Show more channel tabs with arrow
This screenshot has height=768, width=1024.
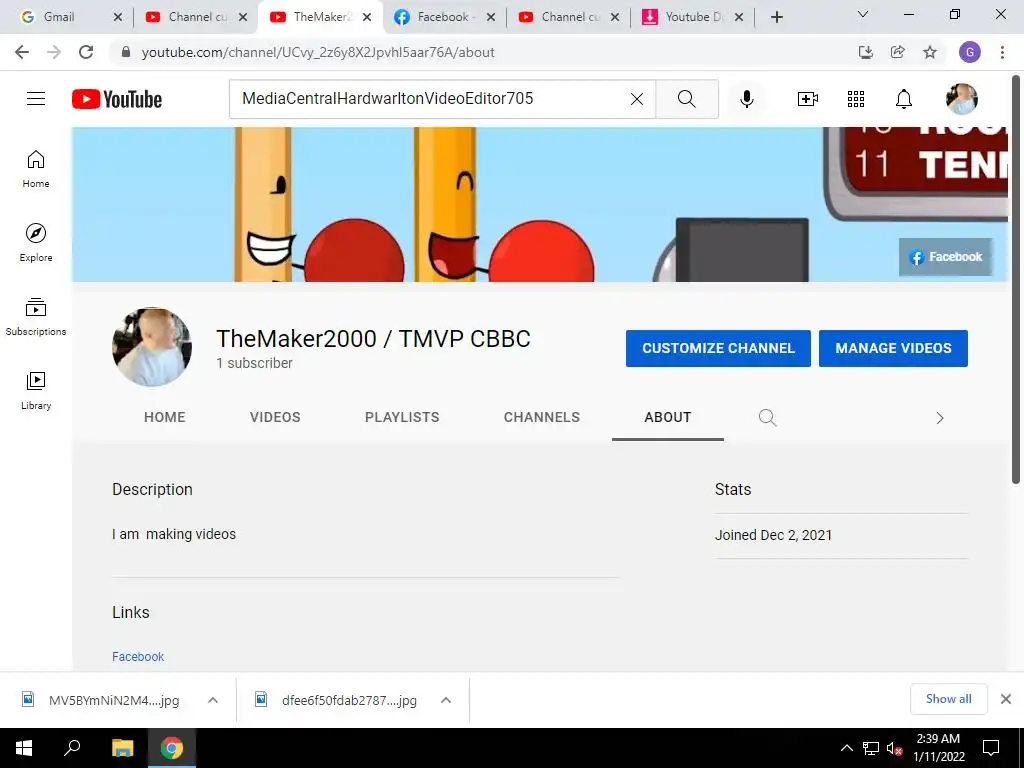(940, 418)
